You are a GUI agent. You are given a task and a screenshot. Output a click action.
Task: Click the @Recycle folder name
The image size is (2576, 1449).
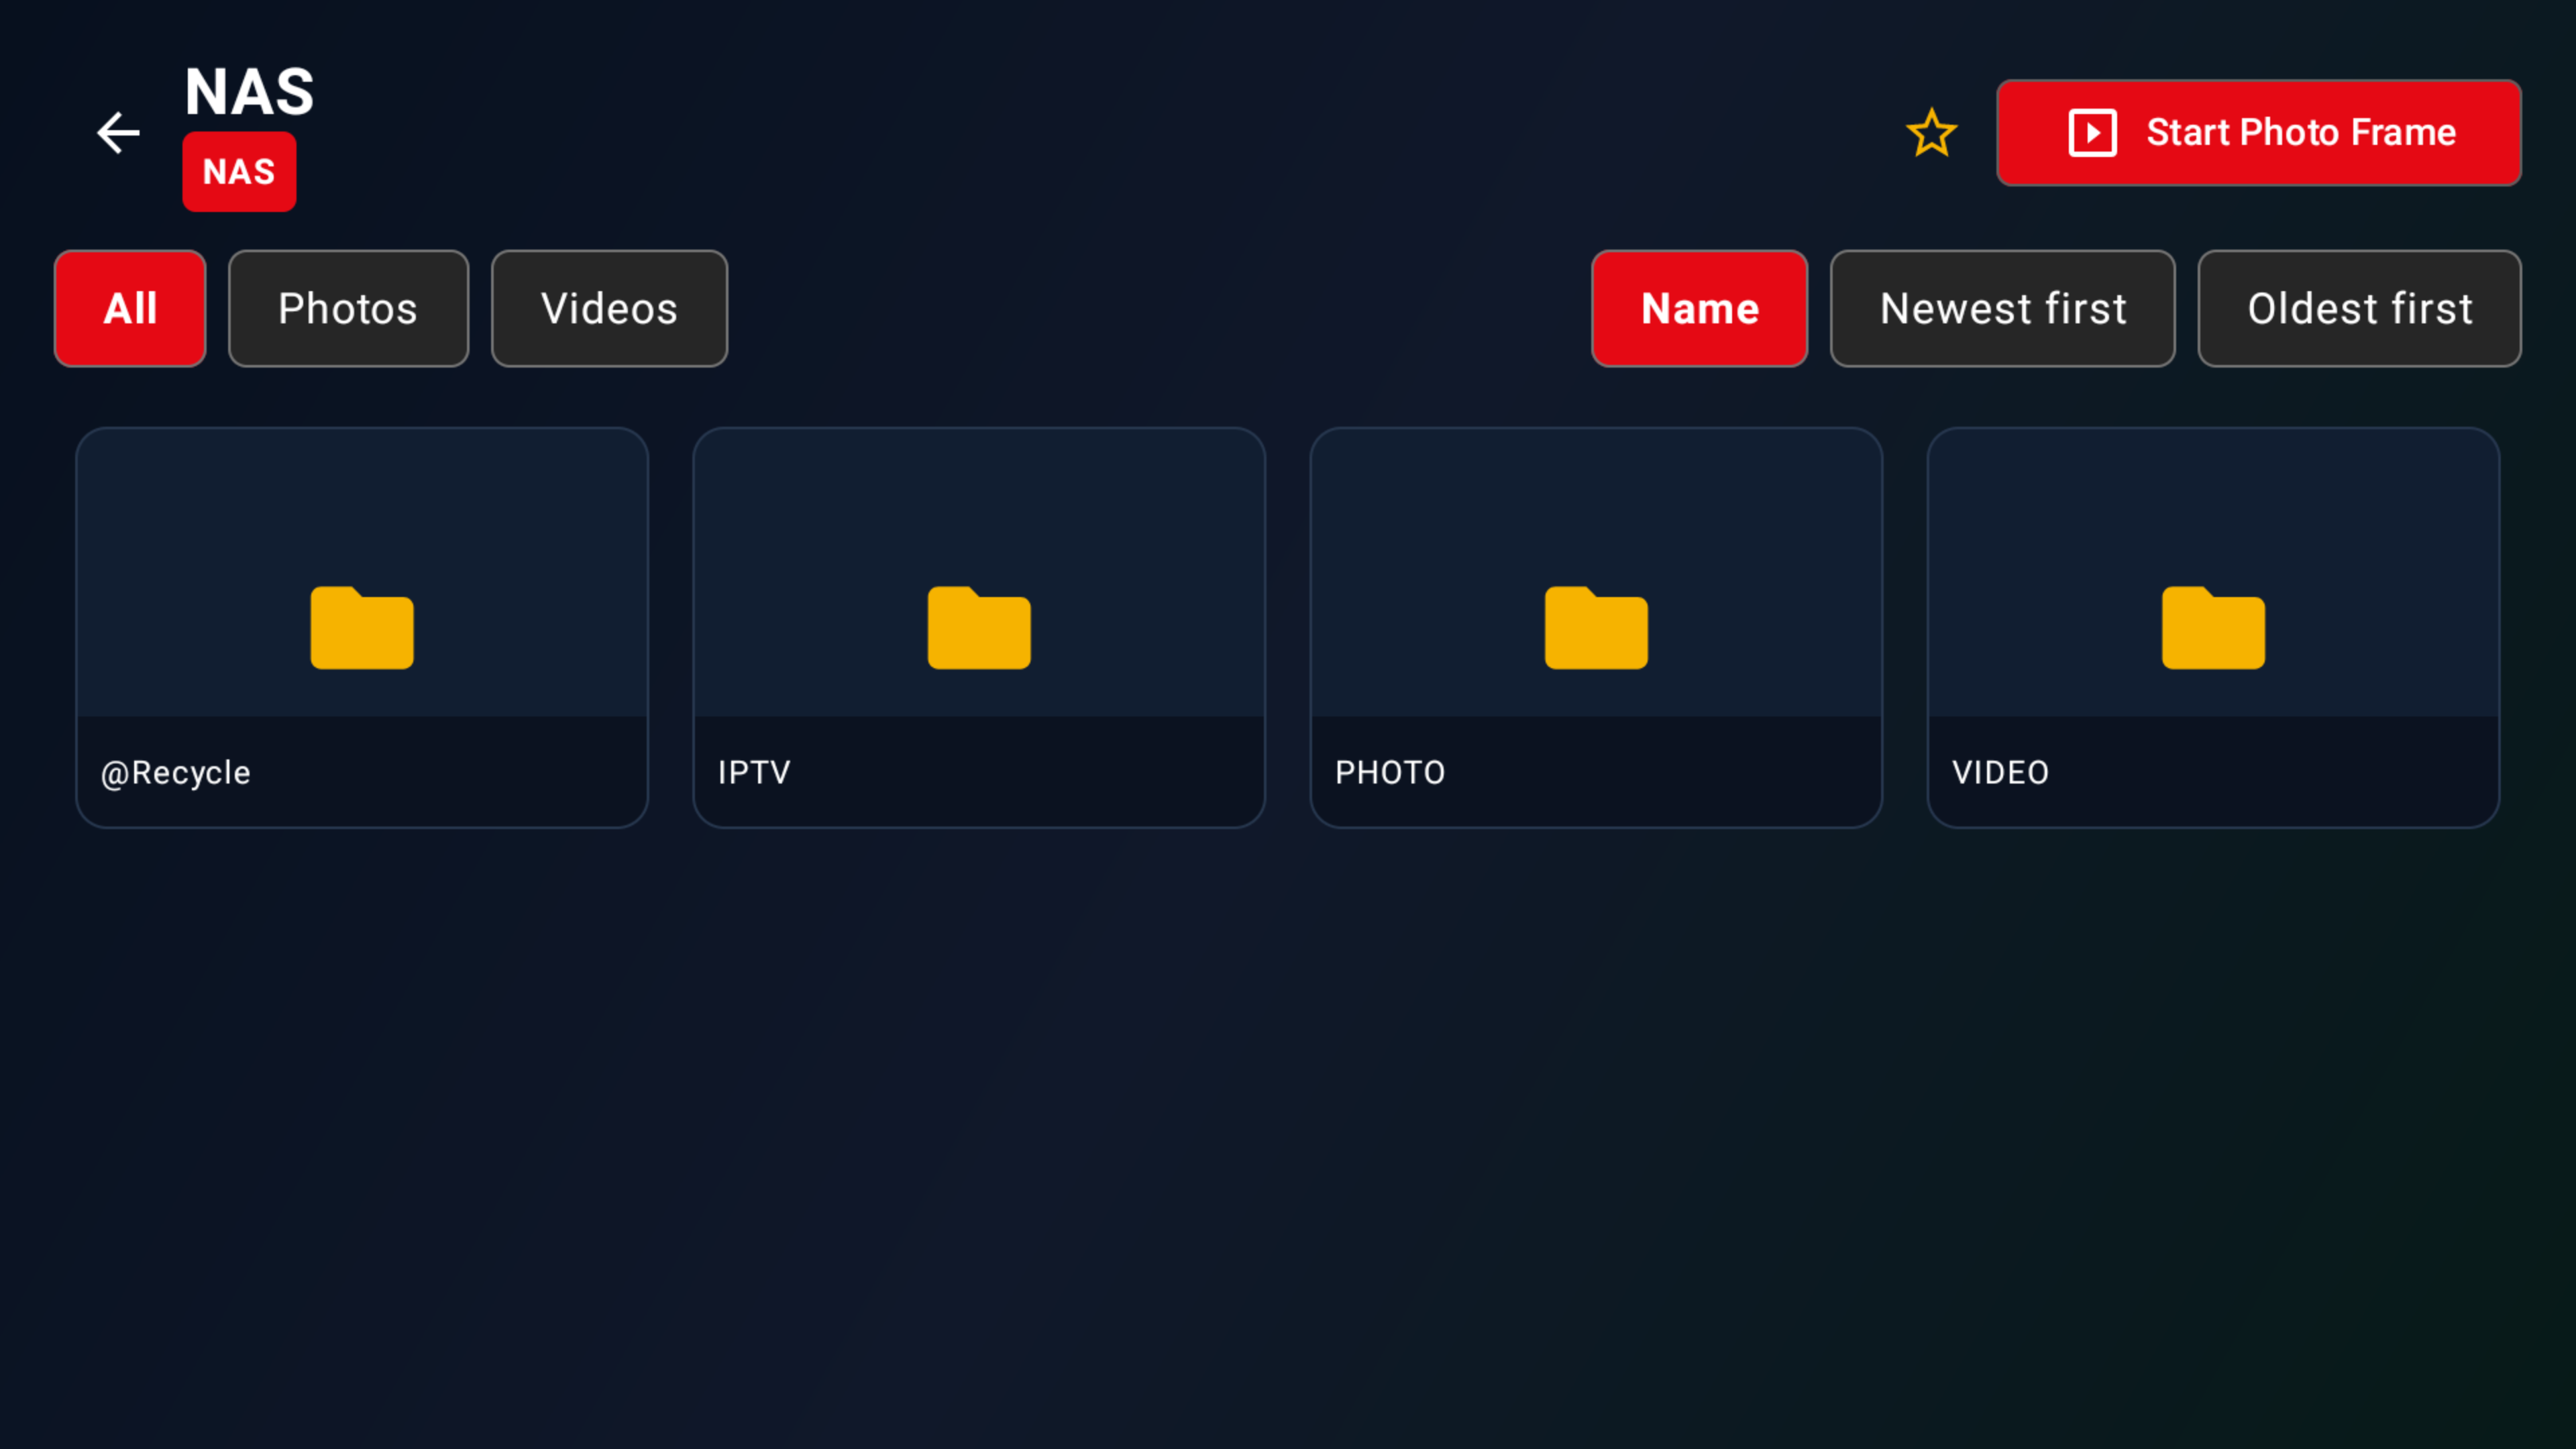pyautogui.click(x=176, y=773)
